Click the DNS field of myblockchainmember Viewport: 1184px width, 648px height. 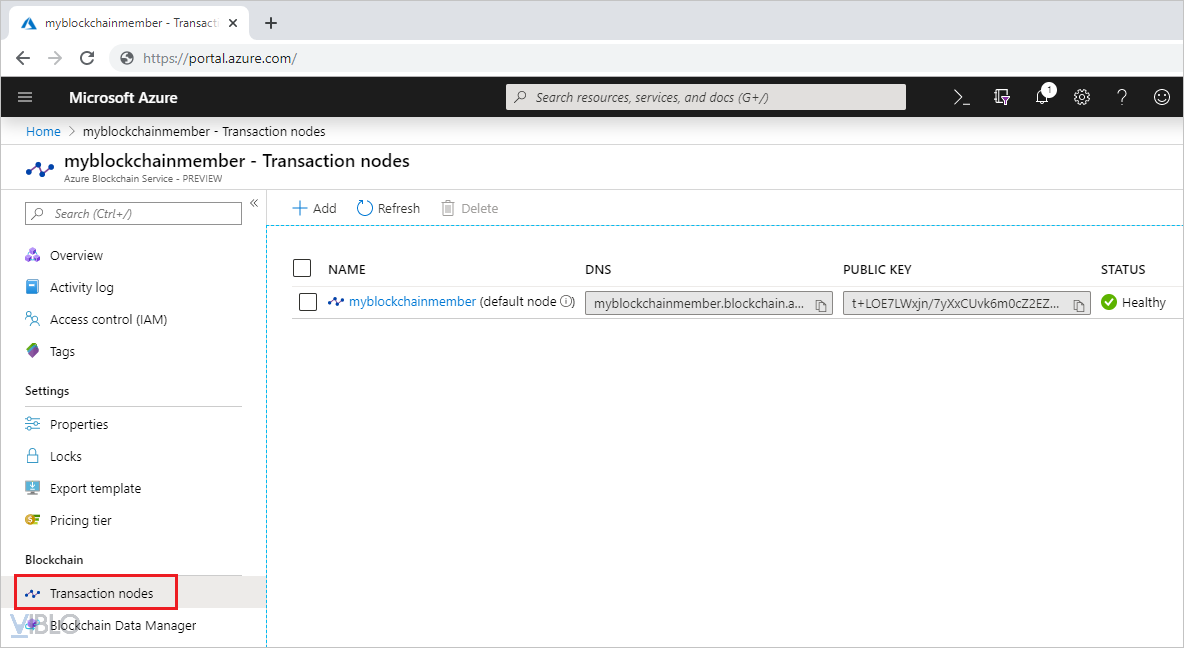point(708,303)
